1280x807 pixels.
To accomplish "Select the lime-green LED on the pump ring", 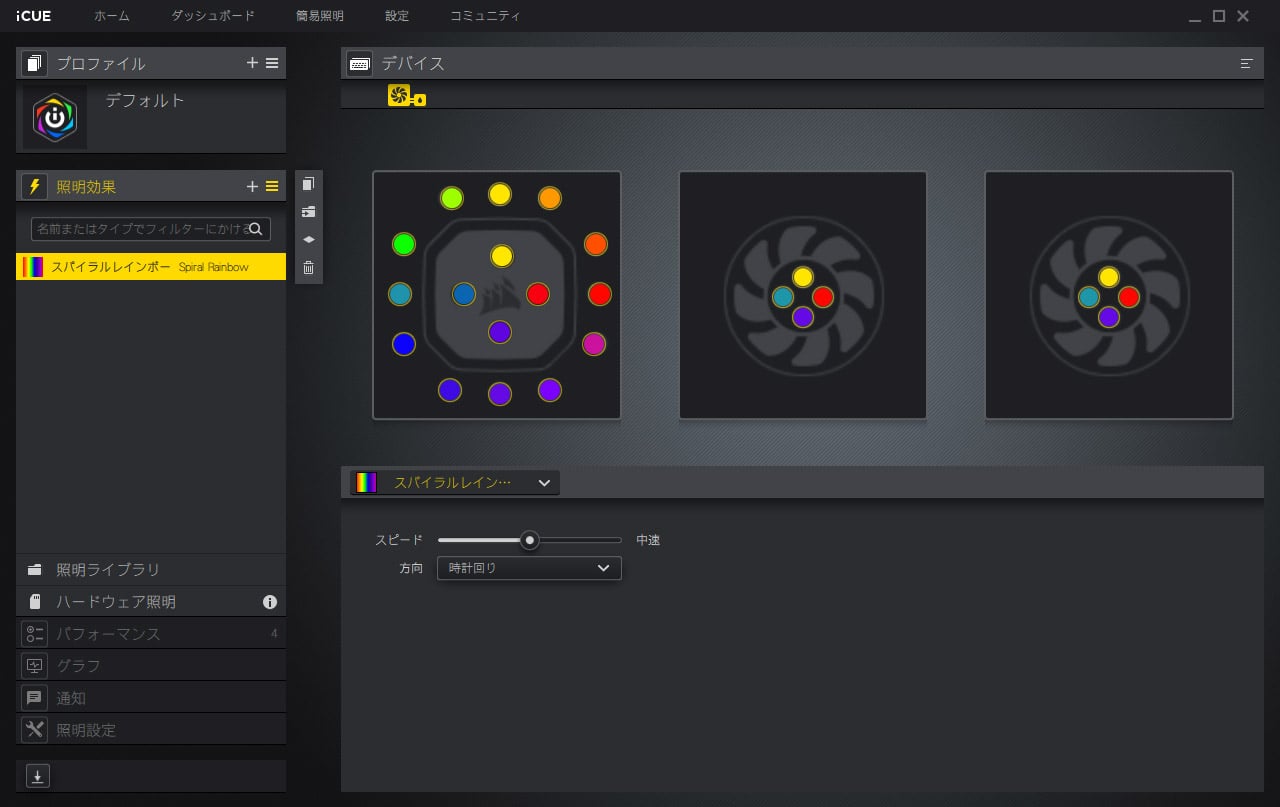I will pos(452,198).
